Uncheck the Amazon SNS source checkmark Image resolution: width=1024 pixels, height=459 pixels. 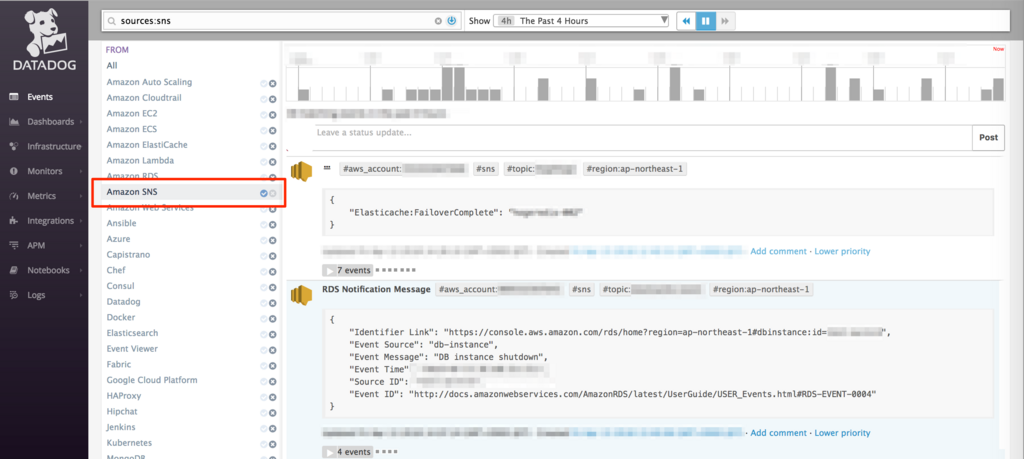coord(263,193)
